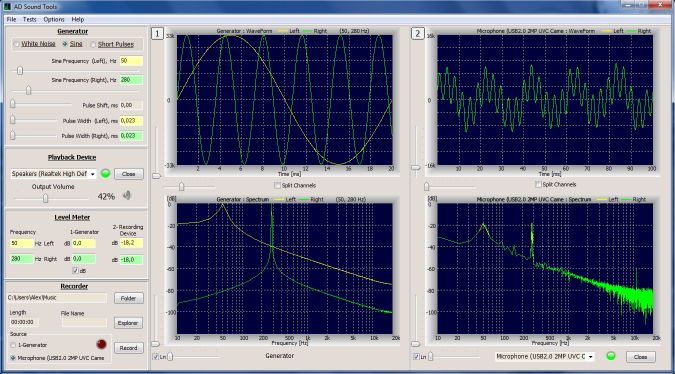Click the panel number 1 badge
The height and width of the screenshot is (374, 675).
click(157, 34)
